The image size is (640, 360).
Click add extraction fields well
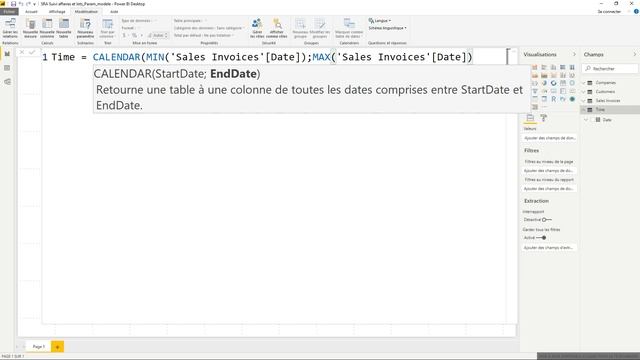(549, 248)
